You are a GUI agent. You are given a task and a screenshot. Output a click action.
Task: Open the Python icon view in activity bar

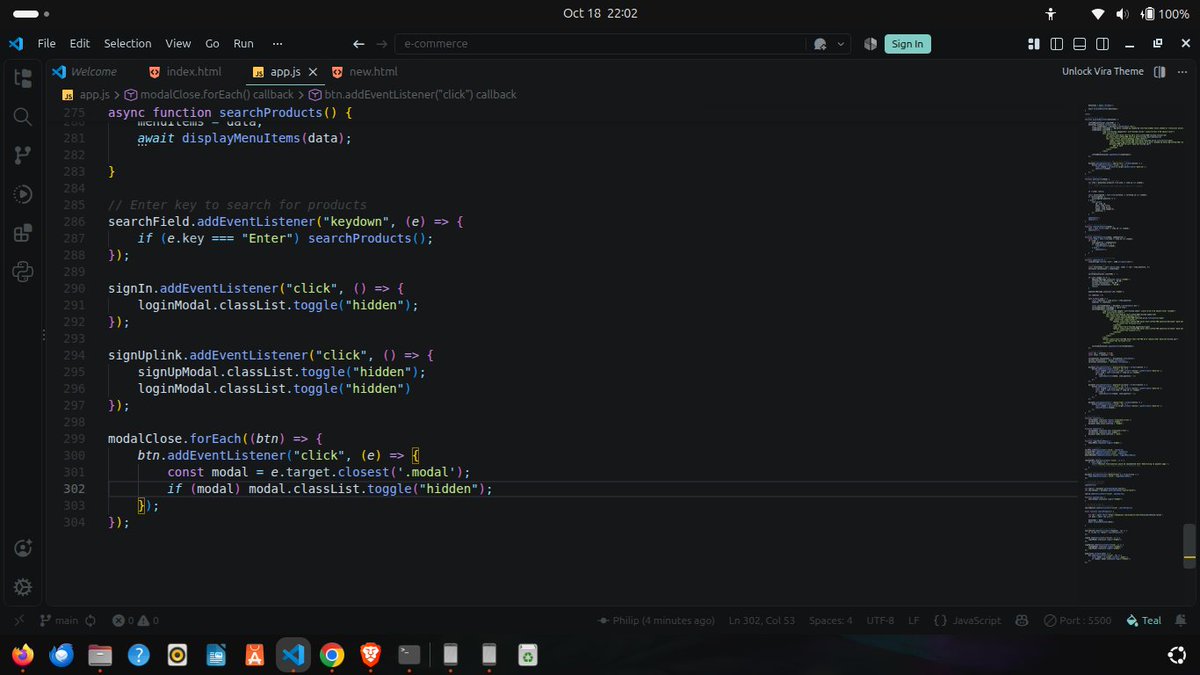pos(23,271)
